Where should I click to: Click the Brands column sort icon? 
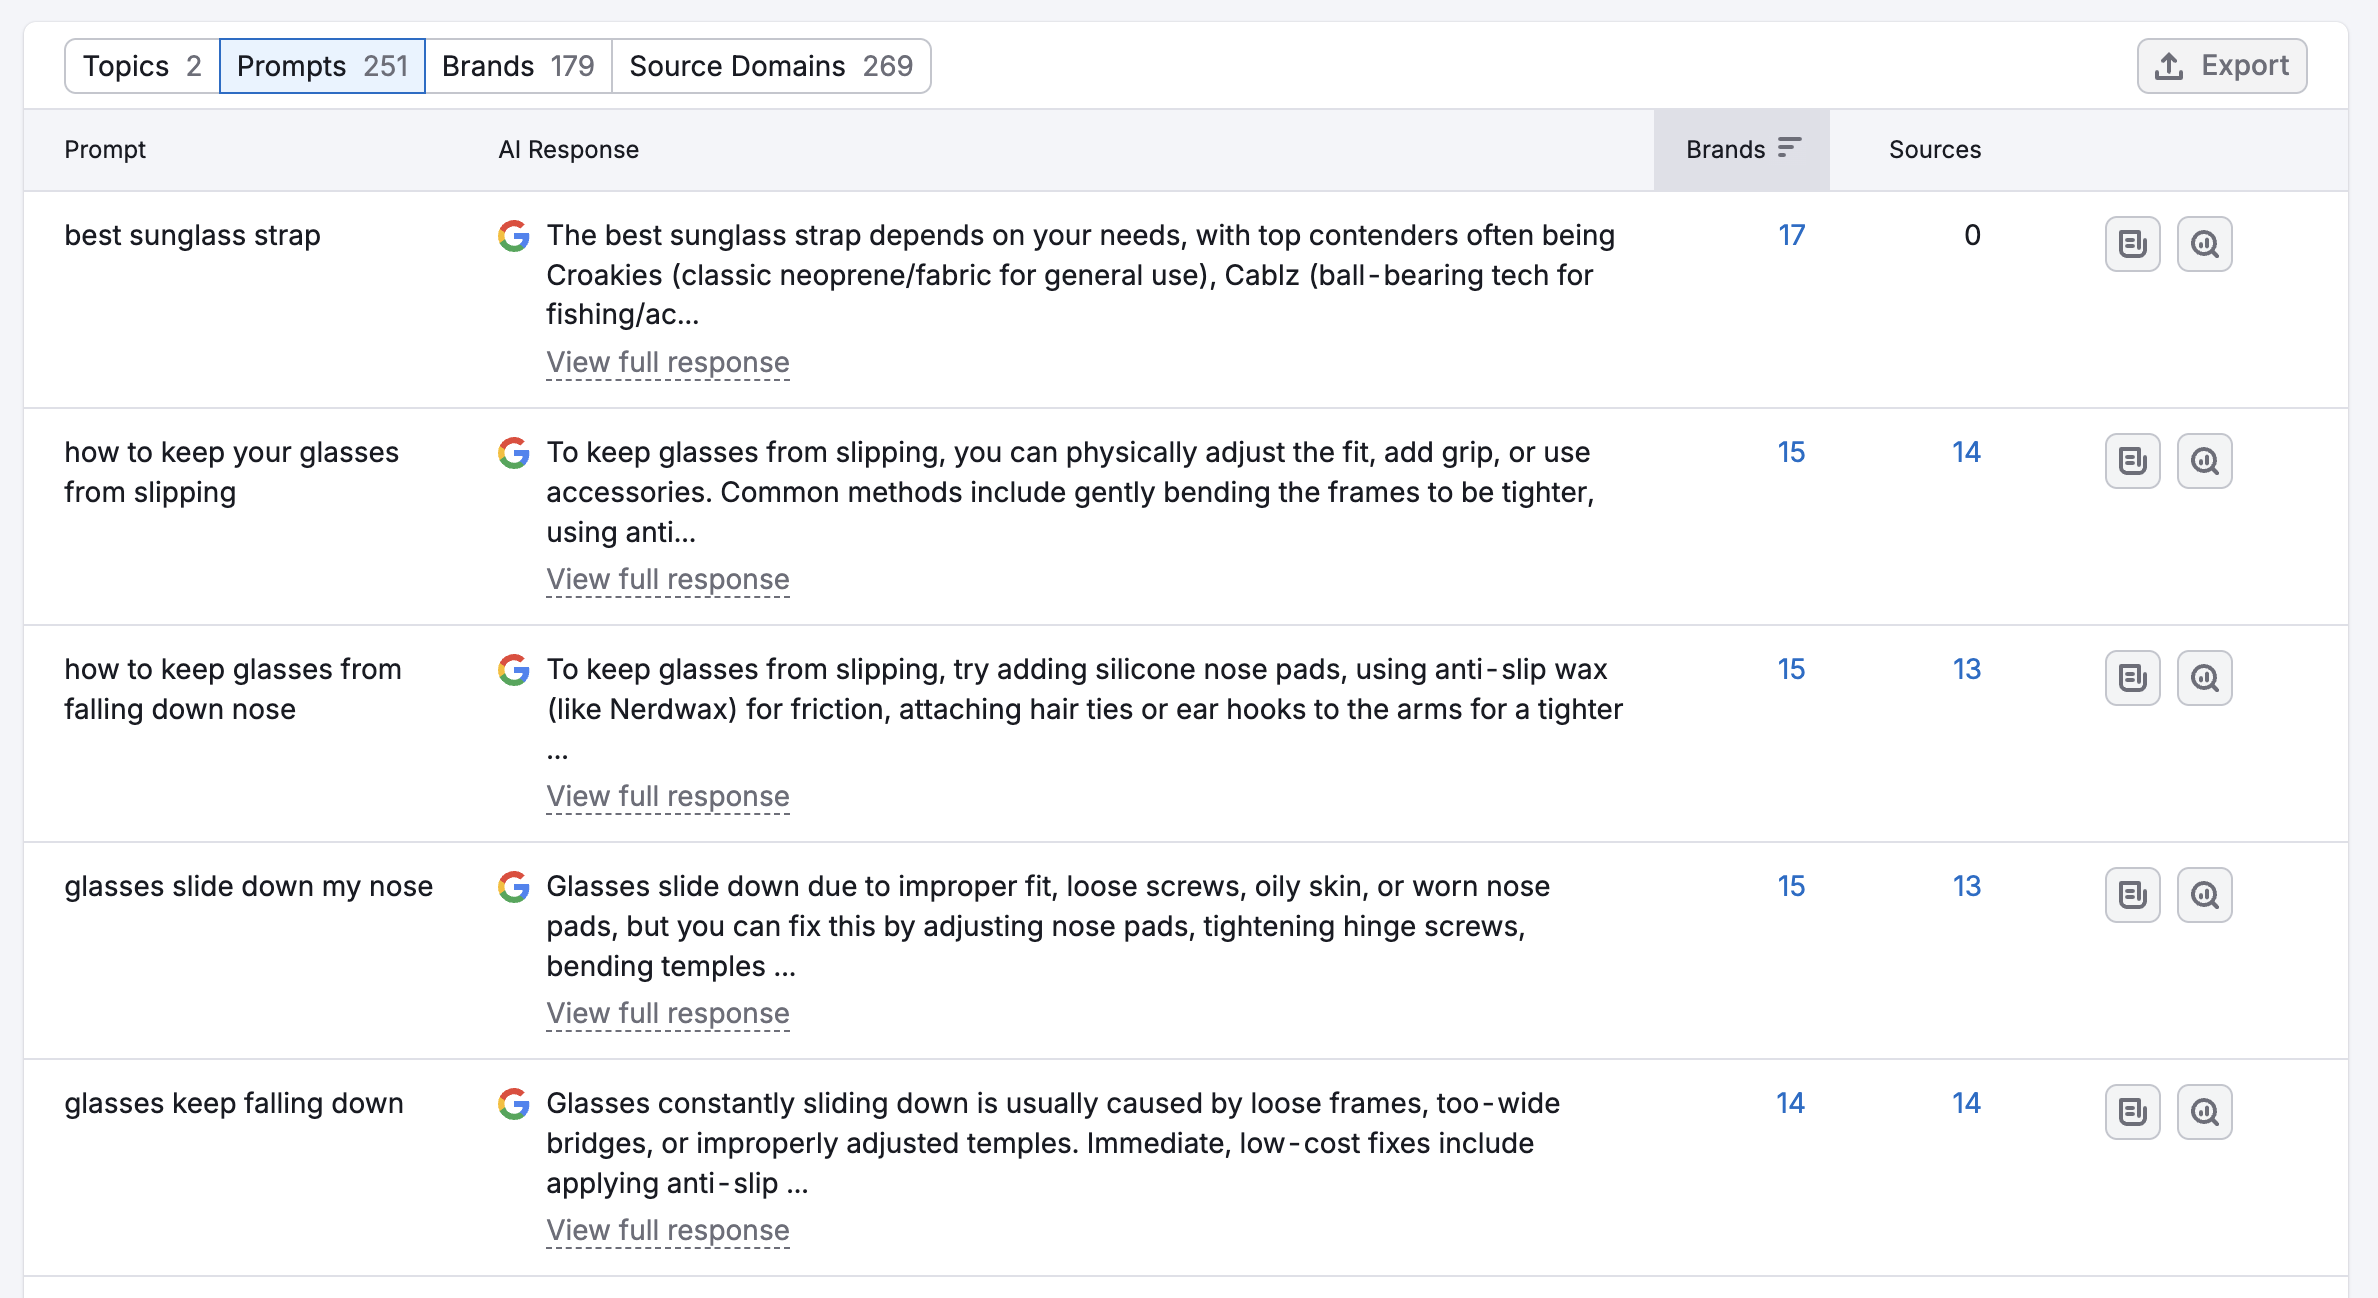(x=1789, y=149)
